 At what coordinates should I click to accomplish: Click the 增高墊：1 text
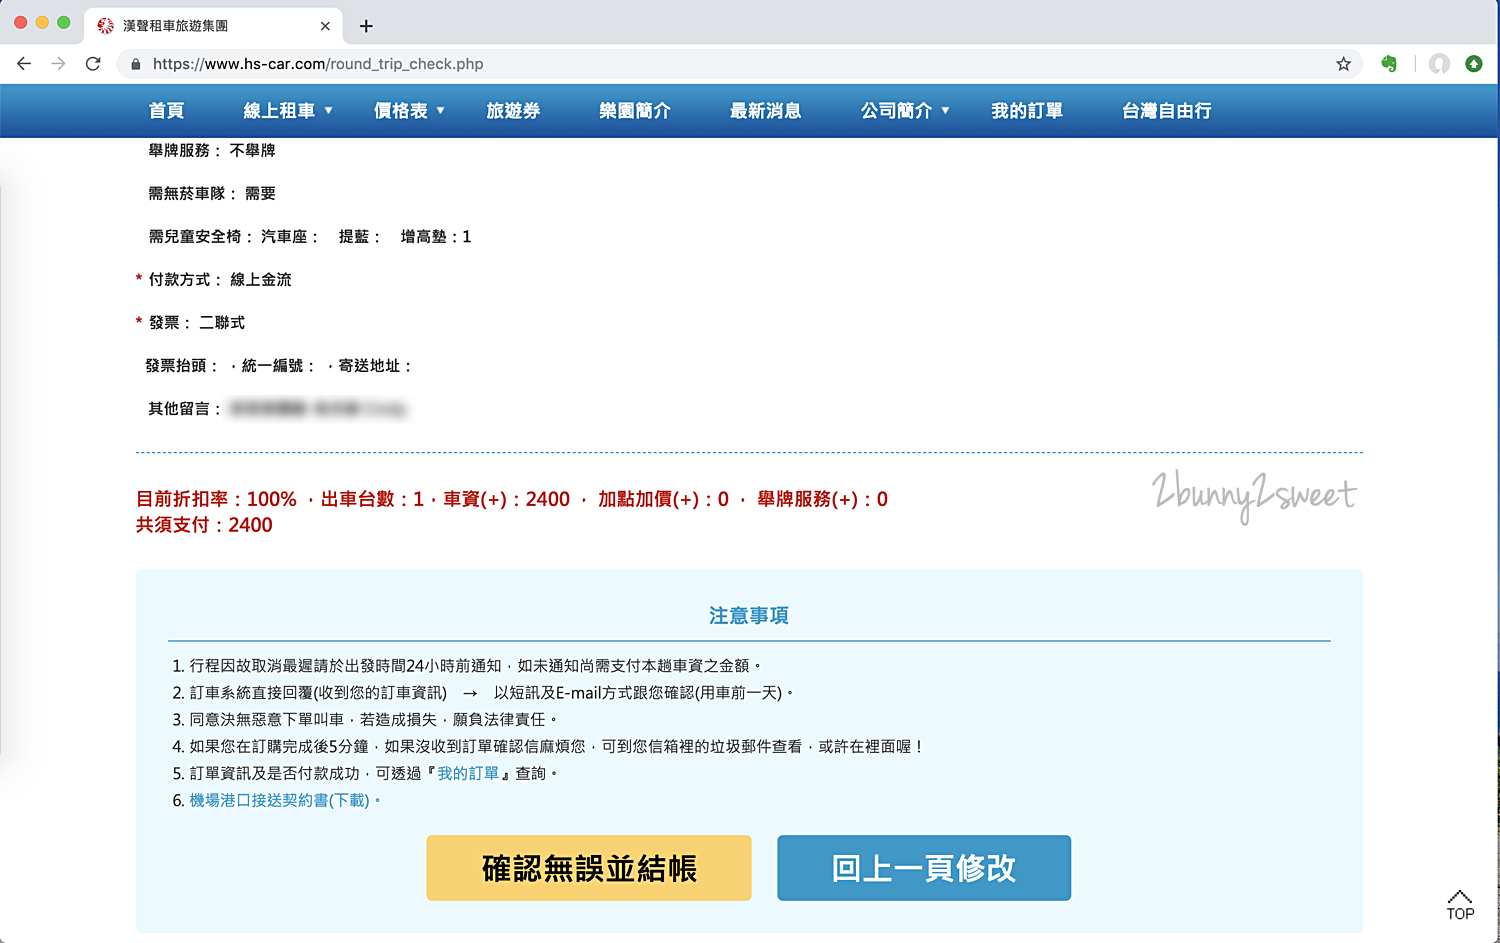tap(436, 237)
